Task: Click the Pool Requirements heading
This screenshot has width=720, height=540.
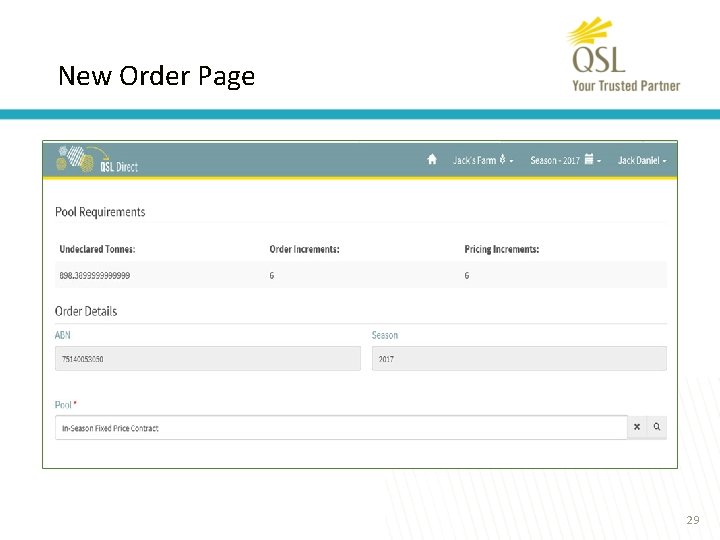Action: pyautogui.click(x=100, y=212)
